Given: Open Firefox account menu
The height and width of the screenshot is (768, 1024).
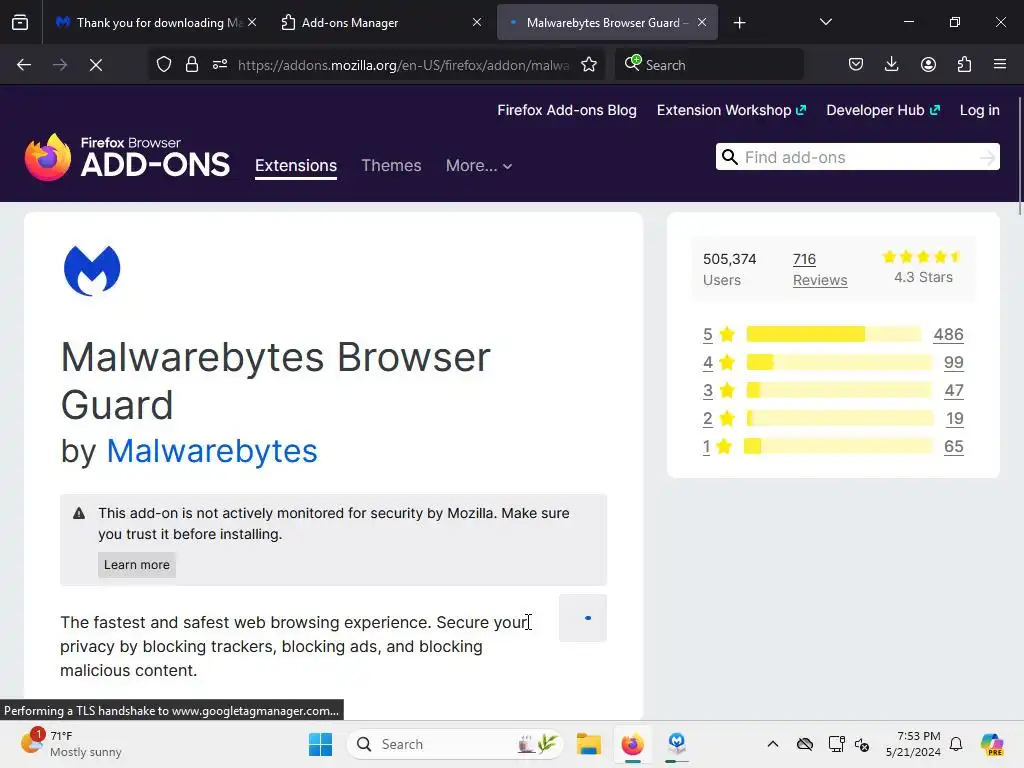Looking at the screenshot, I should click(x=928, y=65).
